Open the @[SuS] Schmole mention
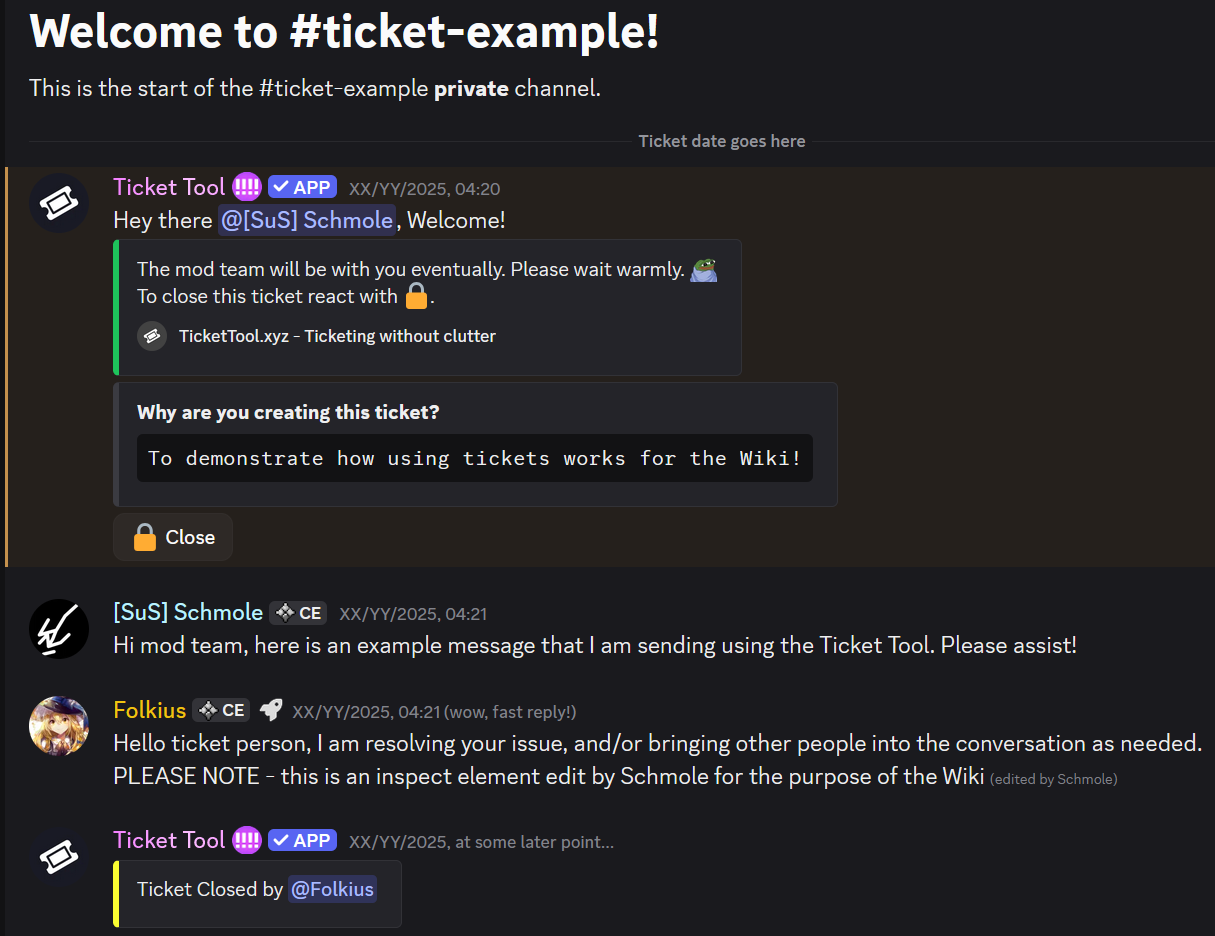This screenshot has height=936, width=1215. [x=307, y=220]
